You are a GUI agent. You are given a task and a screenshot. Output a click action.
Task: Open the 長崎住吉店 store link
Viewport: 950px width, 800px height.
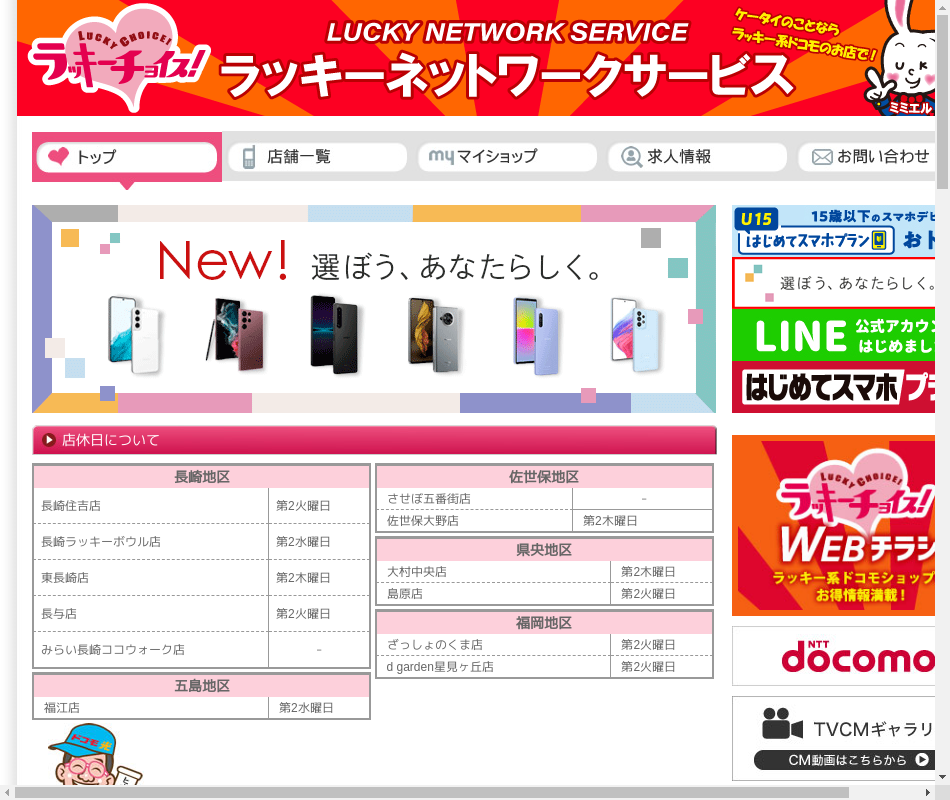(x=71, y=506)
